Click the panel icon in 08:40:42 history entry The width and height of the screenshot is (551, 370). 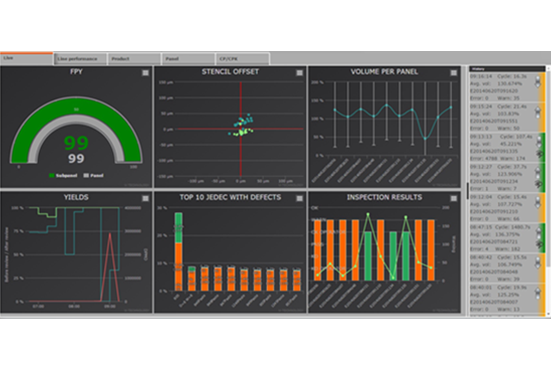pyautogui.click(x=538, y=263)
